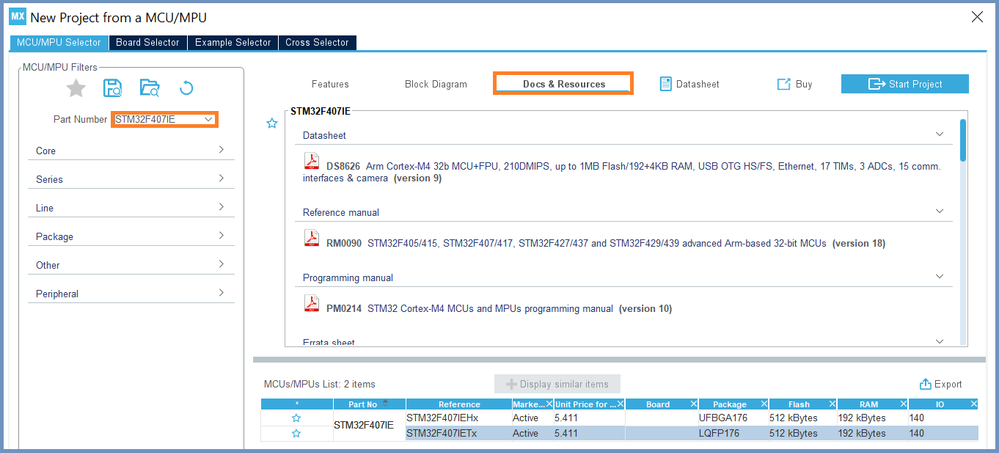Screen dimensions: 999x453
Task: Remove the Package column via its X
Action: (x=763, y=404)
